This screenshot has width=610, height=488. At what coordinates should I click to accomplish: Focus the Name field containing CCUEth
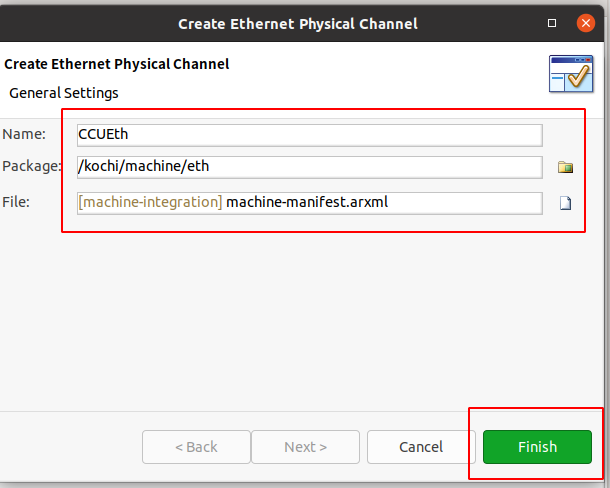click(x=310, y=135)
